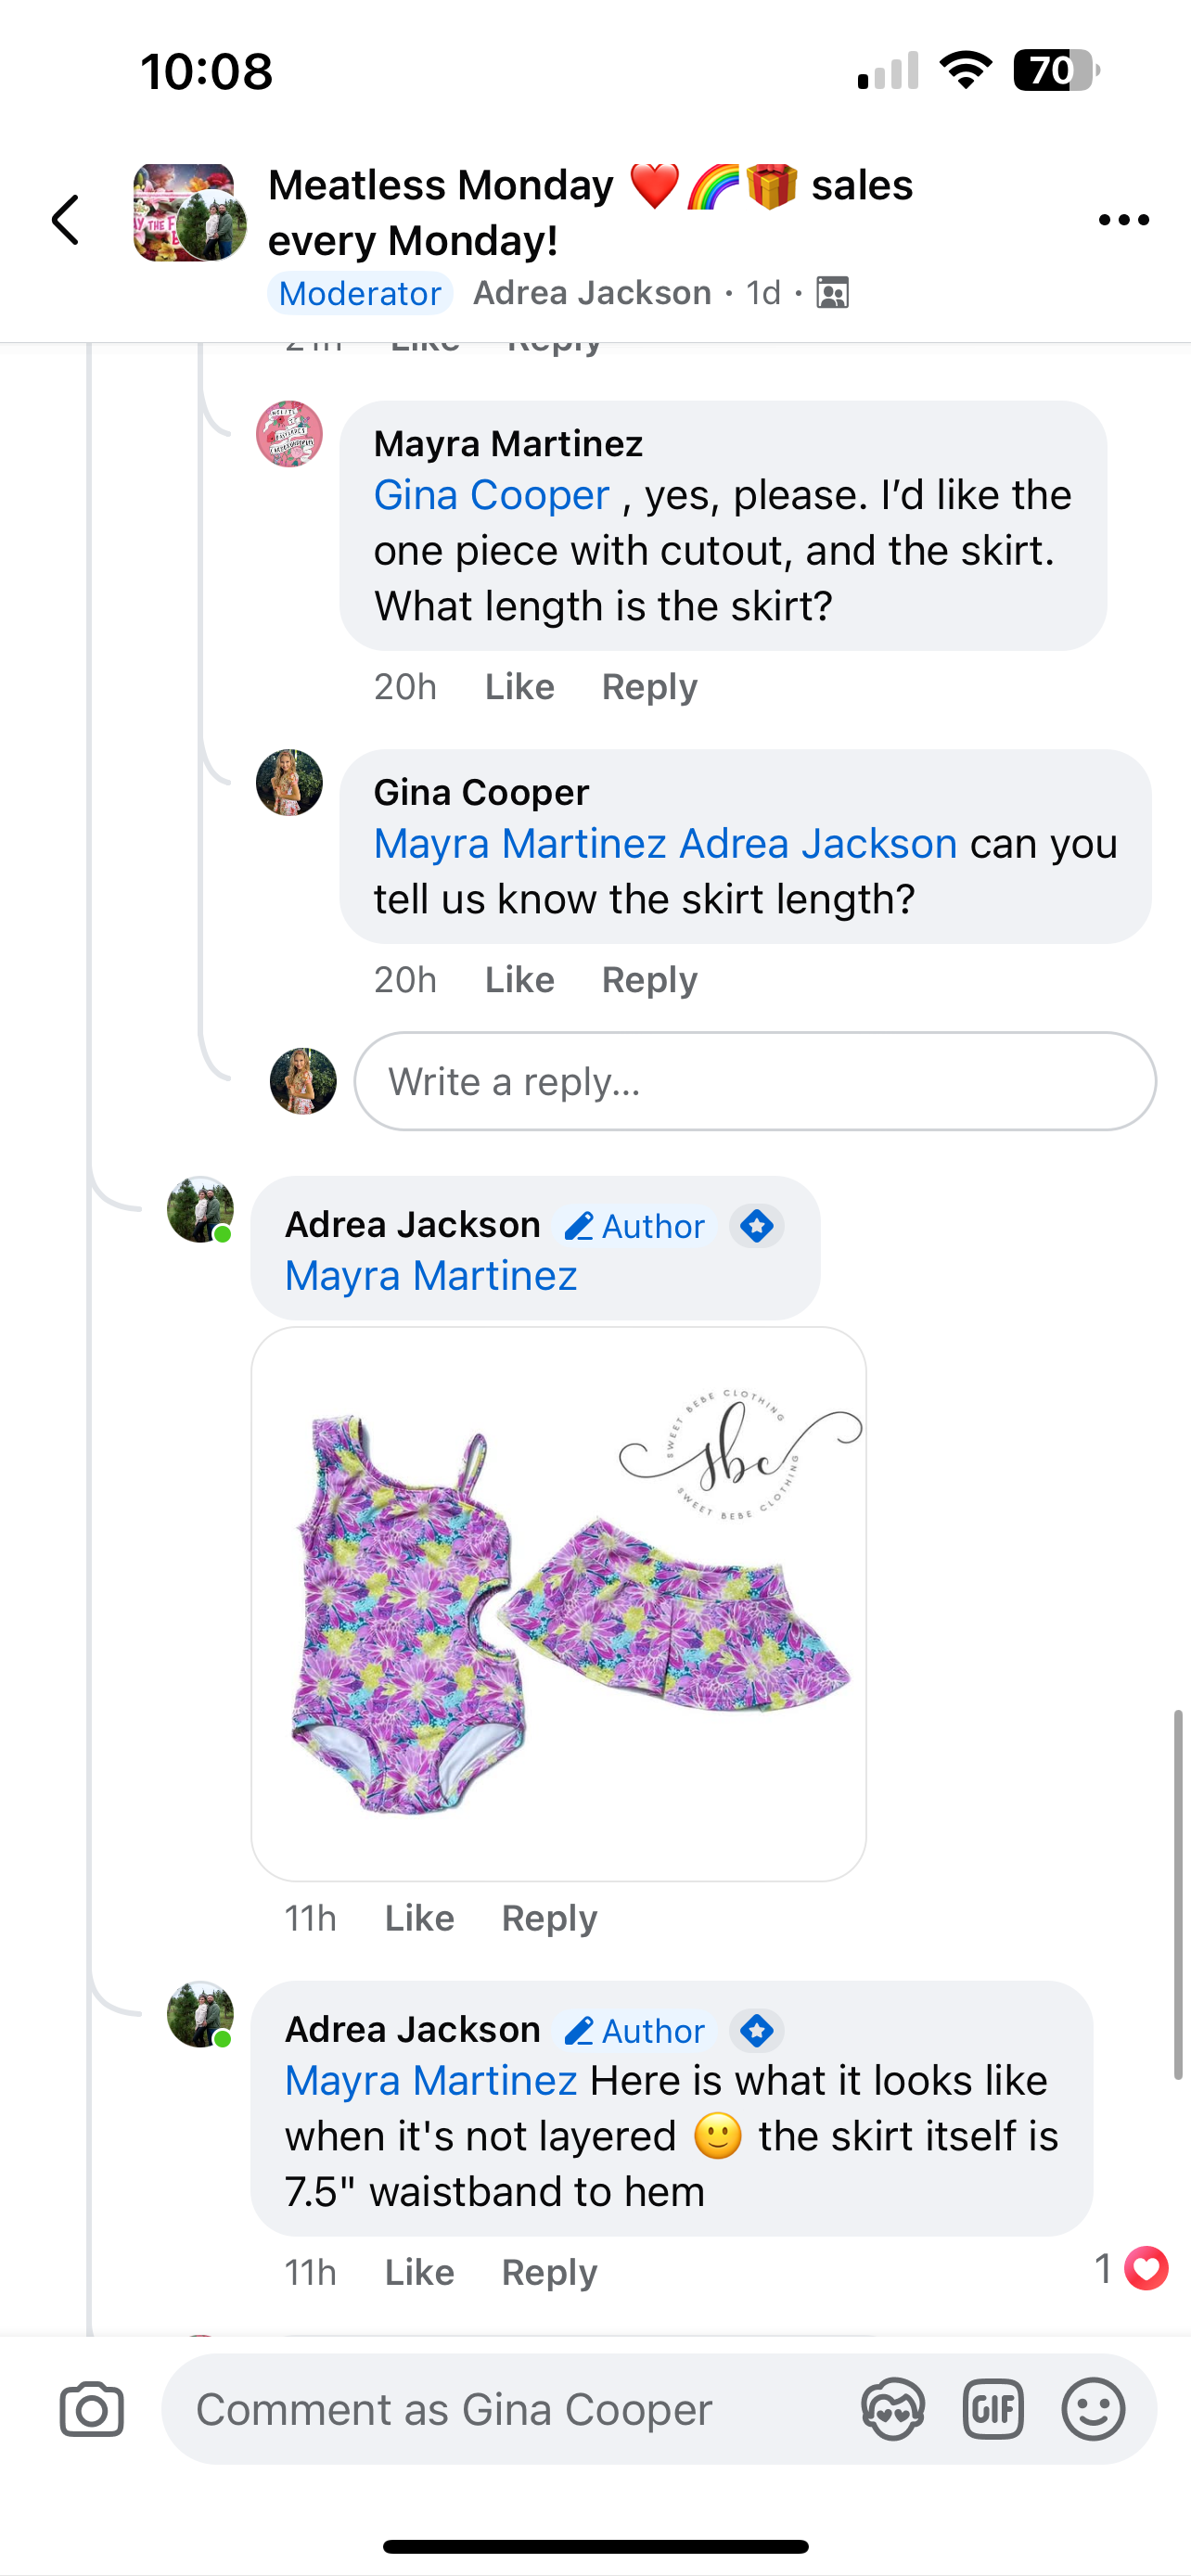Open the emoji smiley picker
Viewport: 1191px width, 2576px height.
point(1092,2409)
